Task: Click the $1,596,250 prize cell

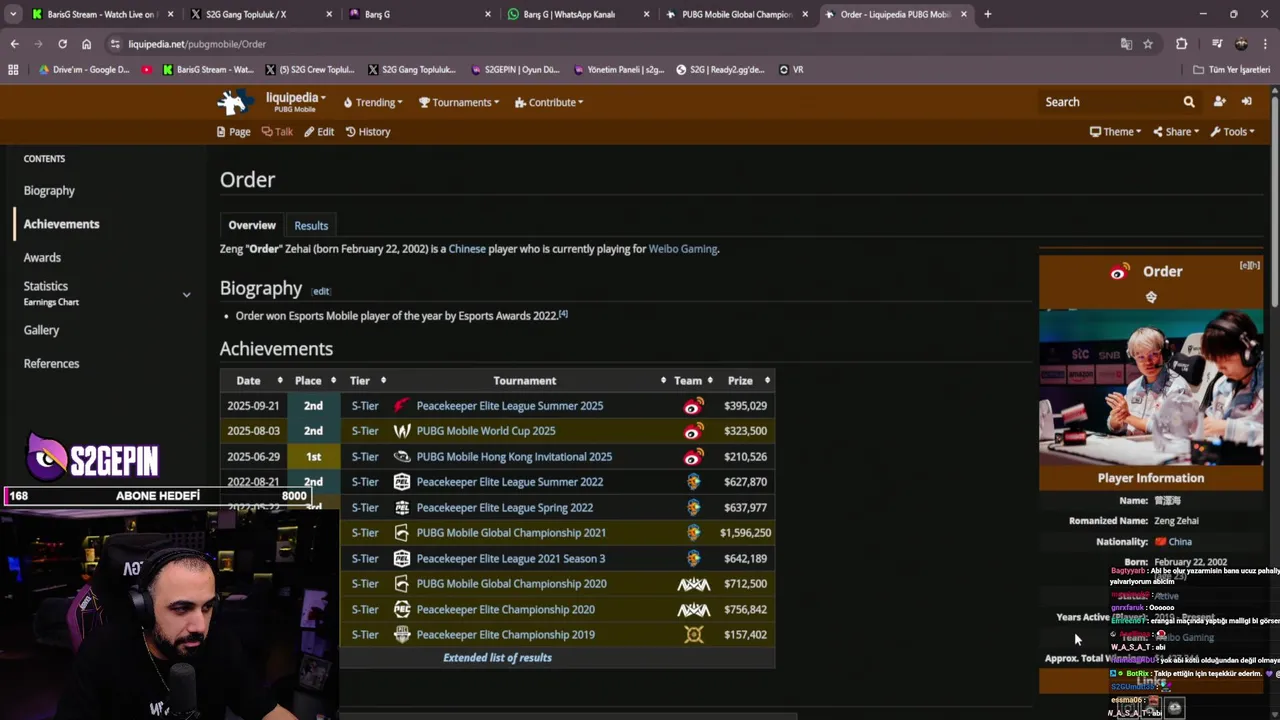Action: click(745, 533)
